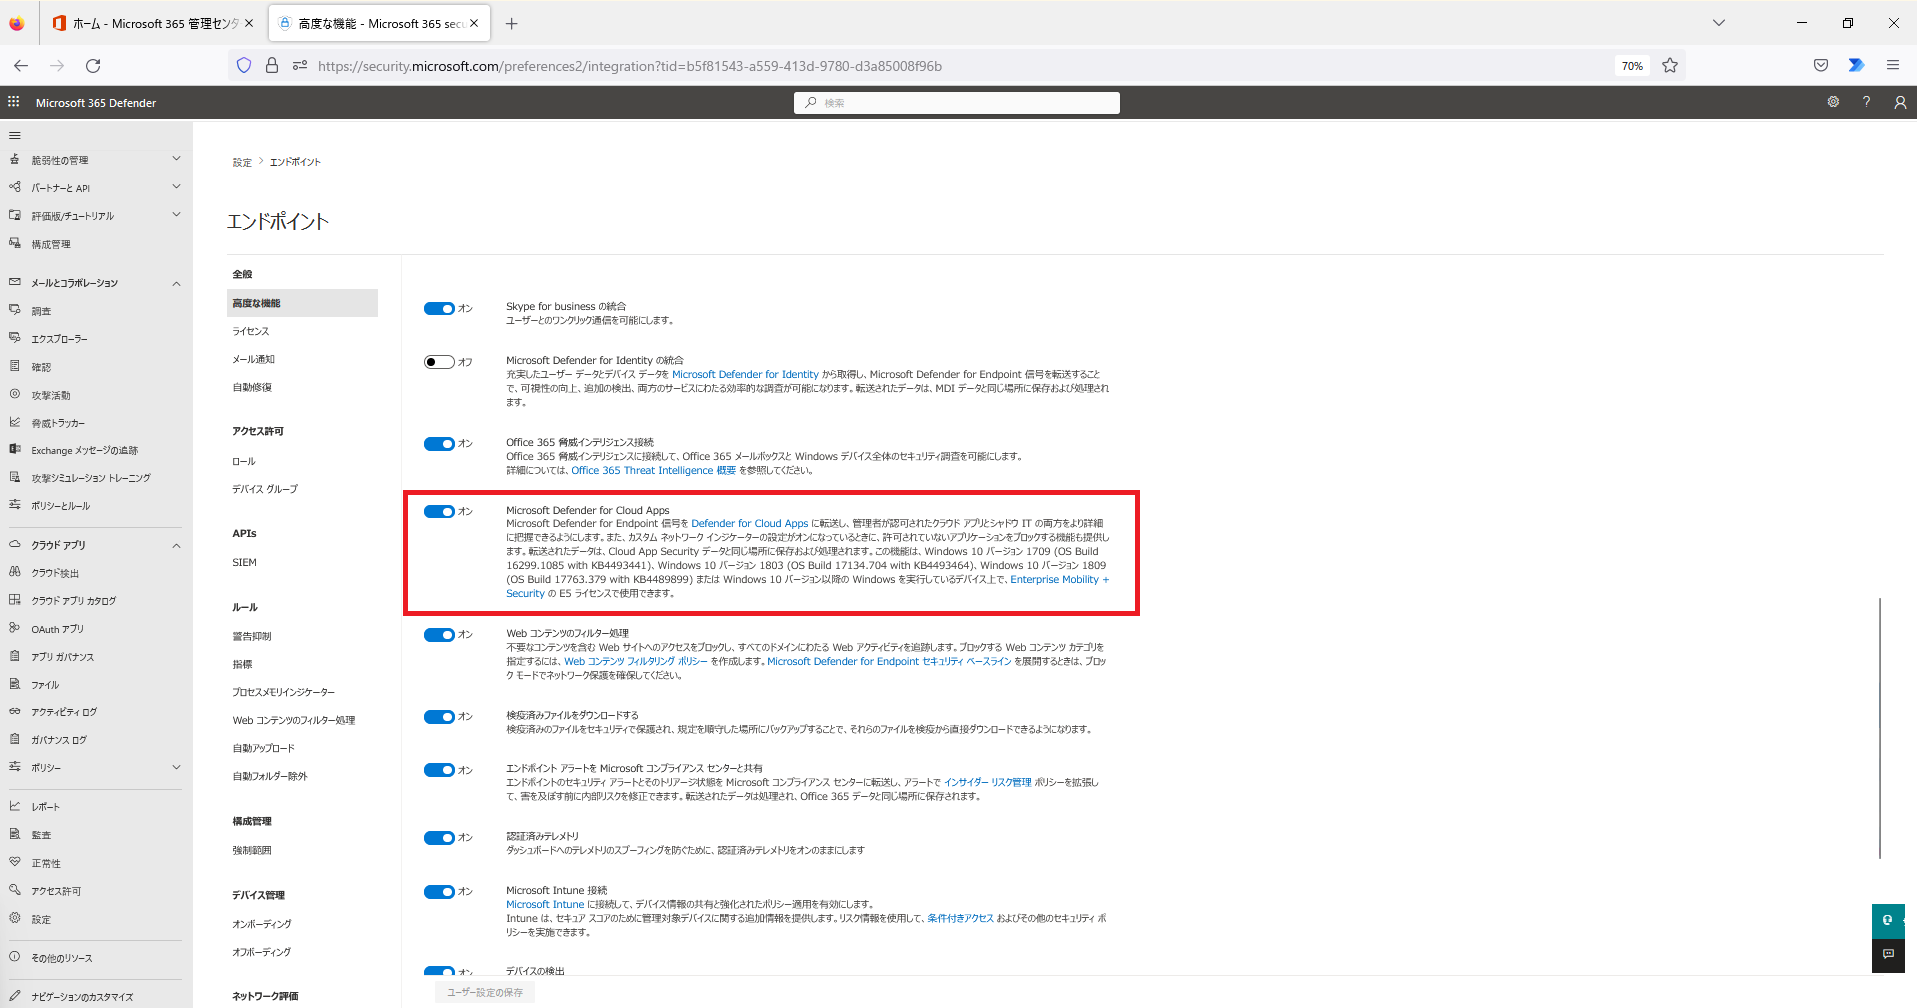The image size is (1921, 1008).
Task: Open the Firefox application menu
Action: tap(1892, 65)
